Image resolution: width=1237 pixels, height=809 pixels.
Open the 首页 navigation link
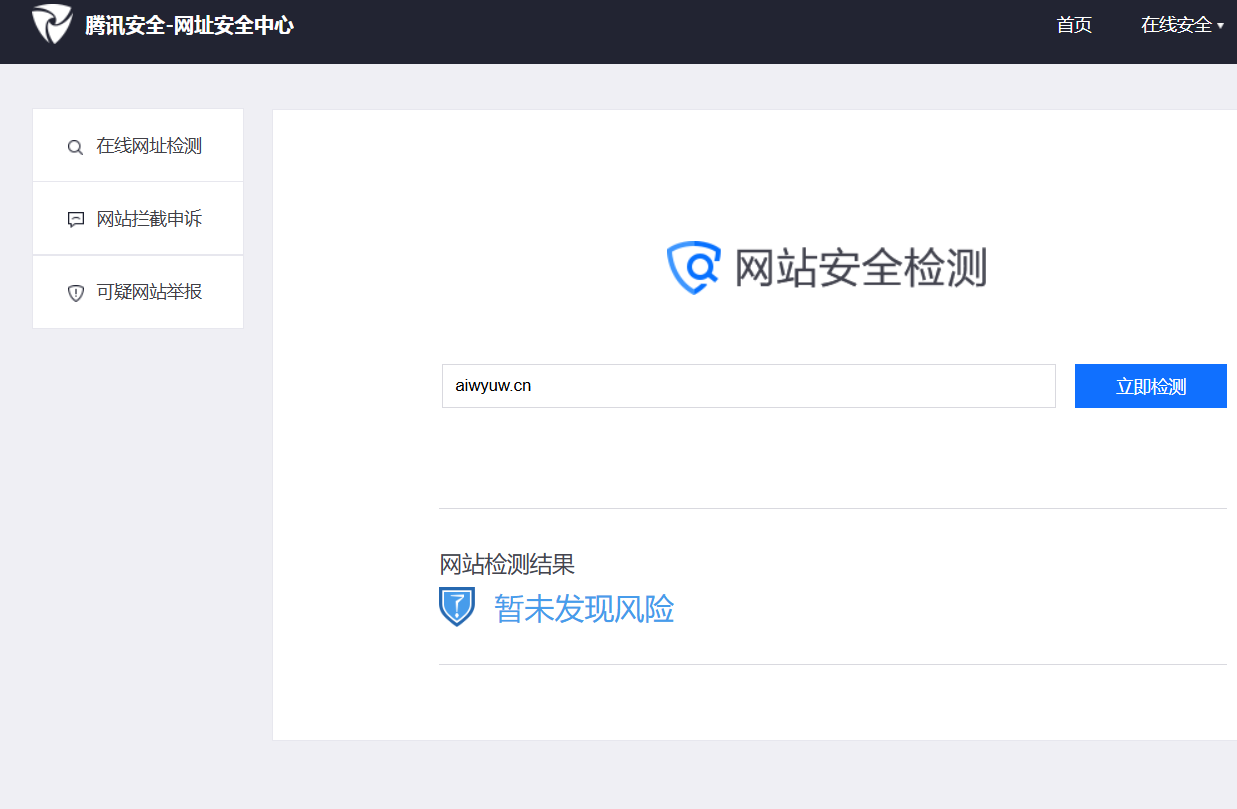[x=1074, y=25]
